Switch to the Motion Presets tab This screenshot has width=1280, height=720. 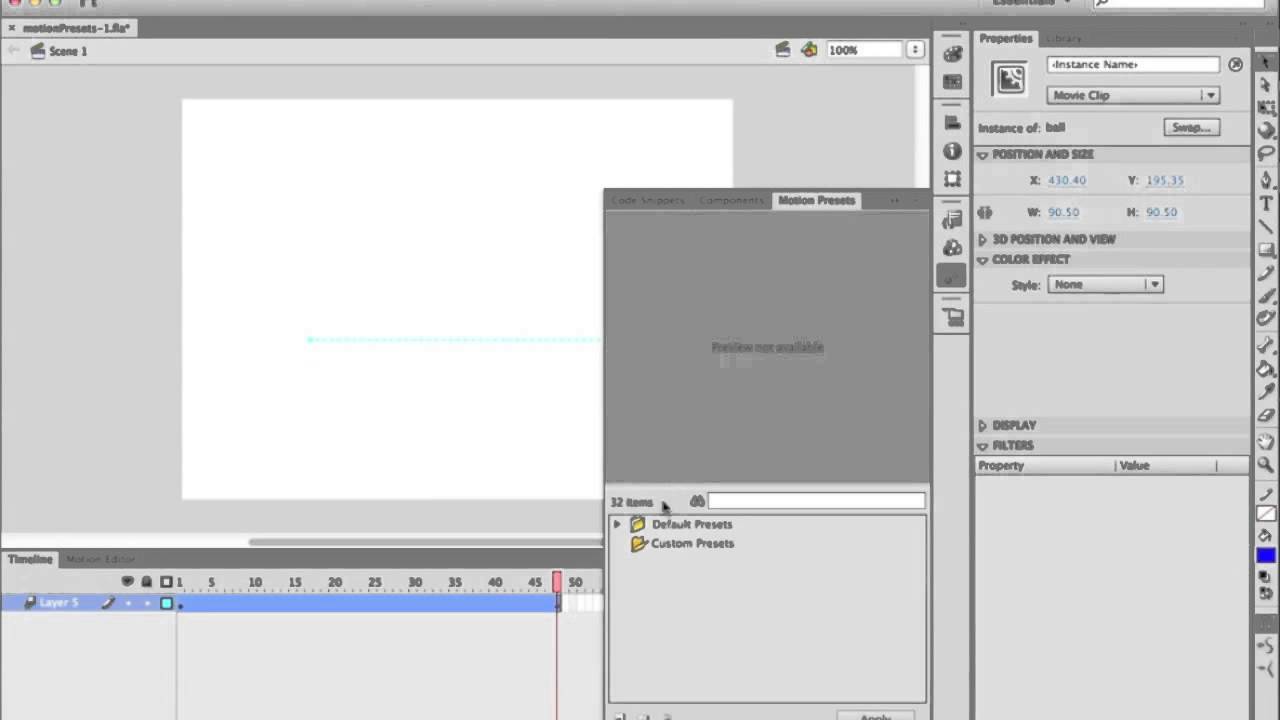[x=816, y=200]
